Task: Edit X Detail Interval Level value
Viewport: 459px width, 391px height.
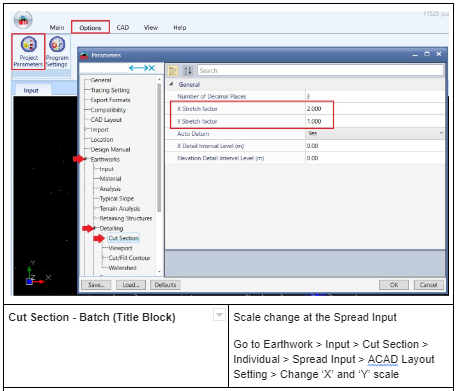Action: [375, 146]
